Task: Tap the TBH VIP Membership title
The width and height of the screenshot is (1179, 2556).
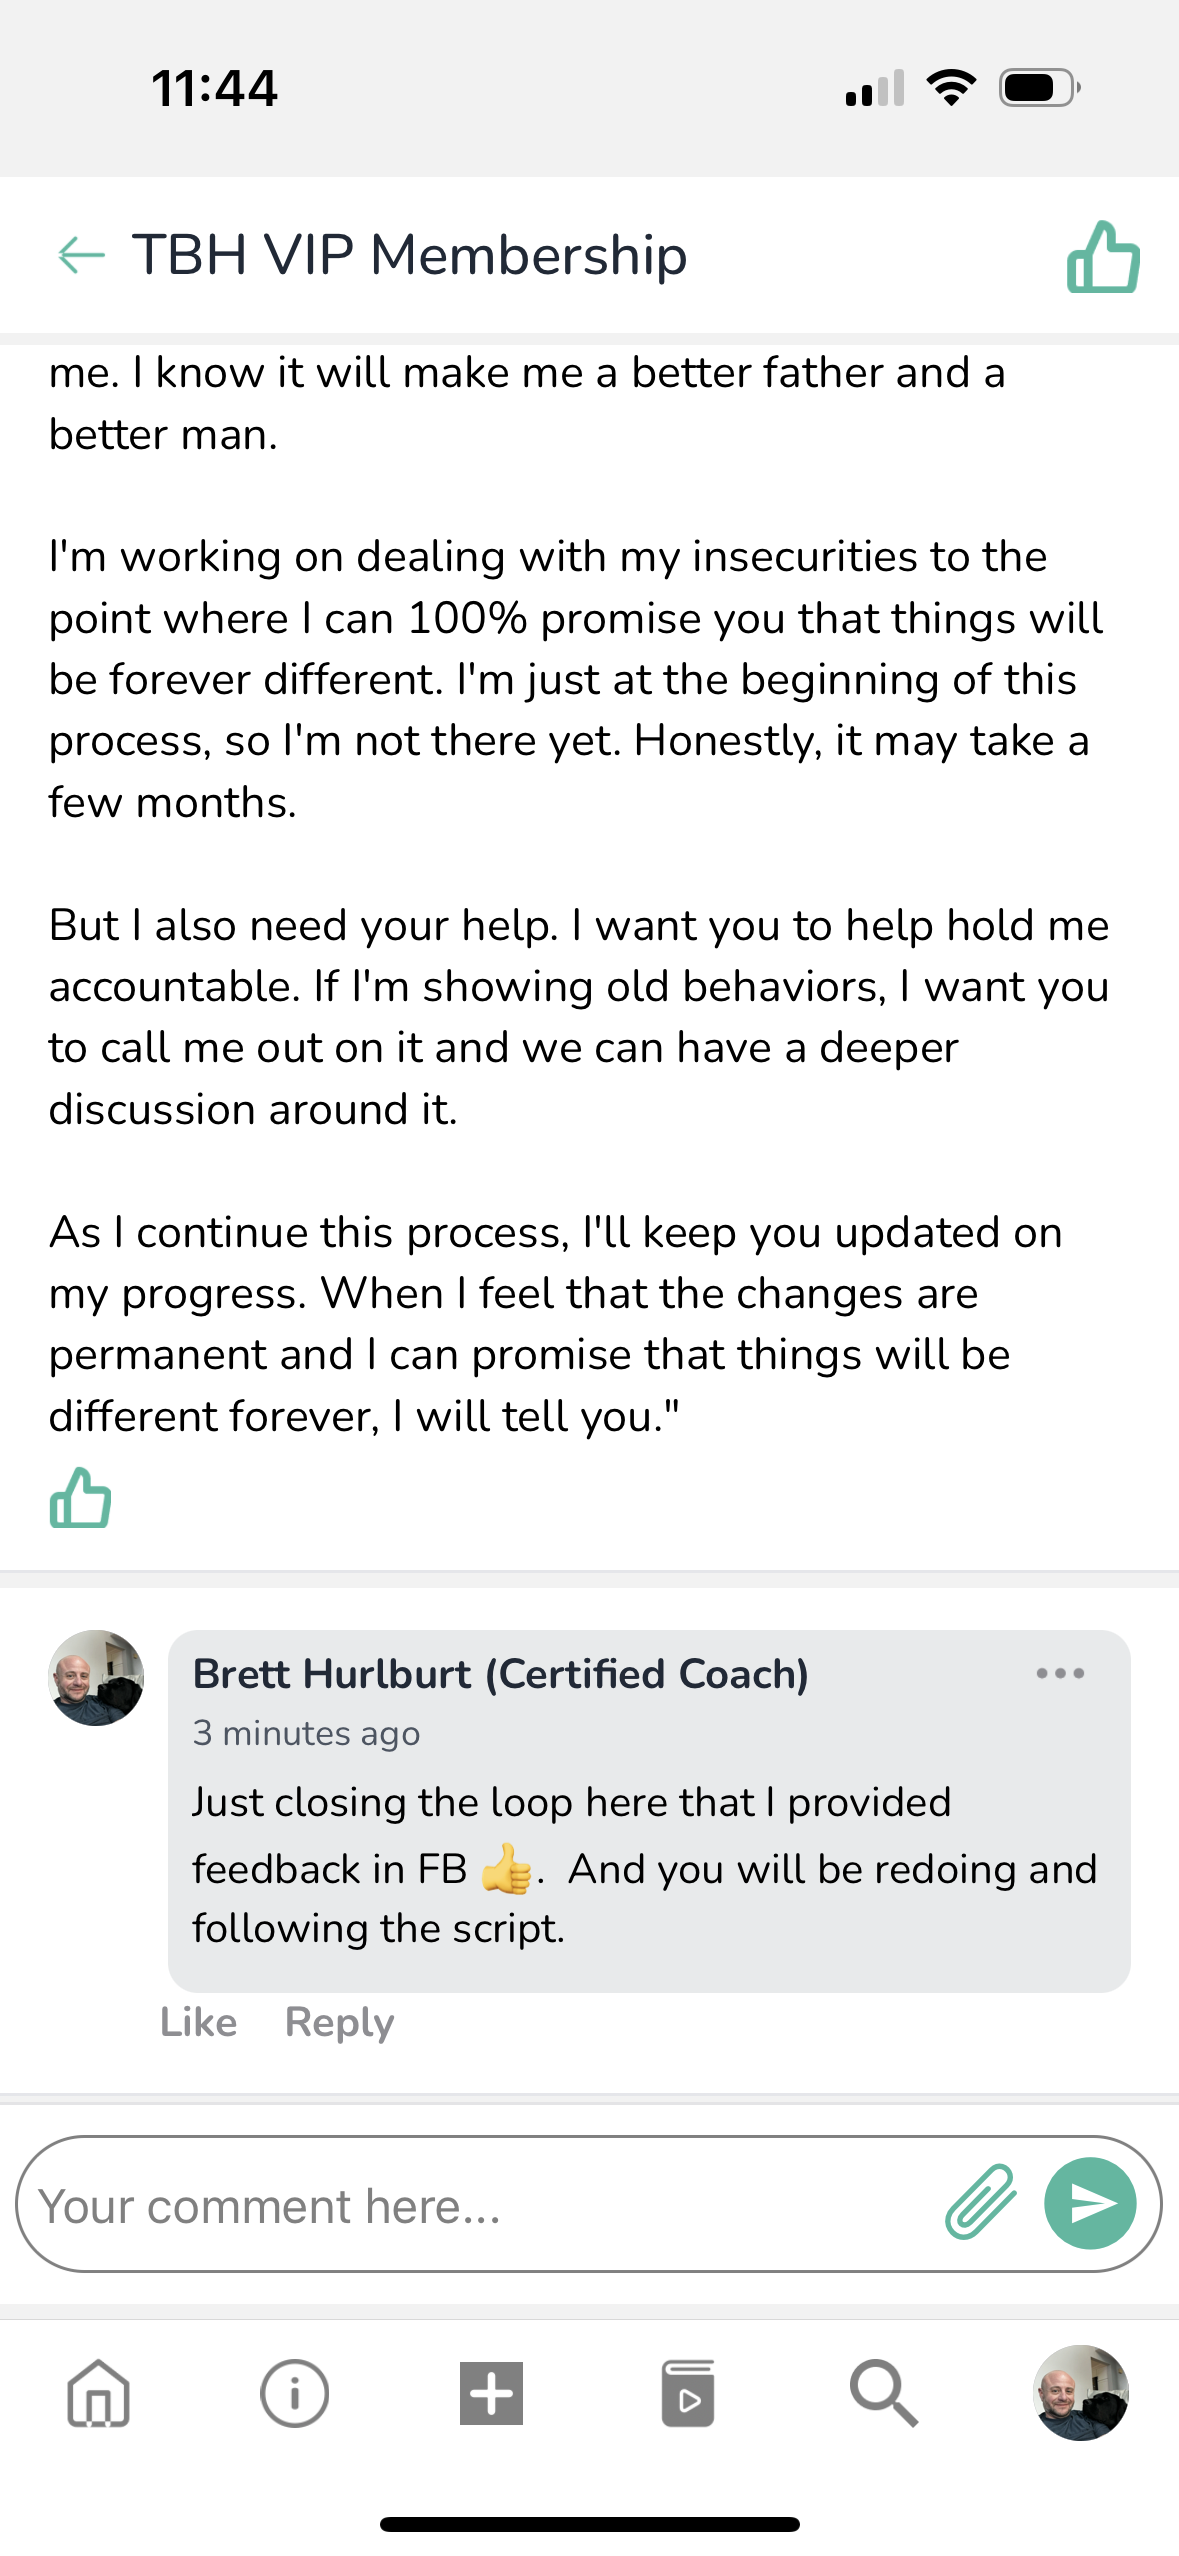Action: coord(409,255)
